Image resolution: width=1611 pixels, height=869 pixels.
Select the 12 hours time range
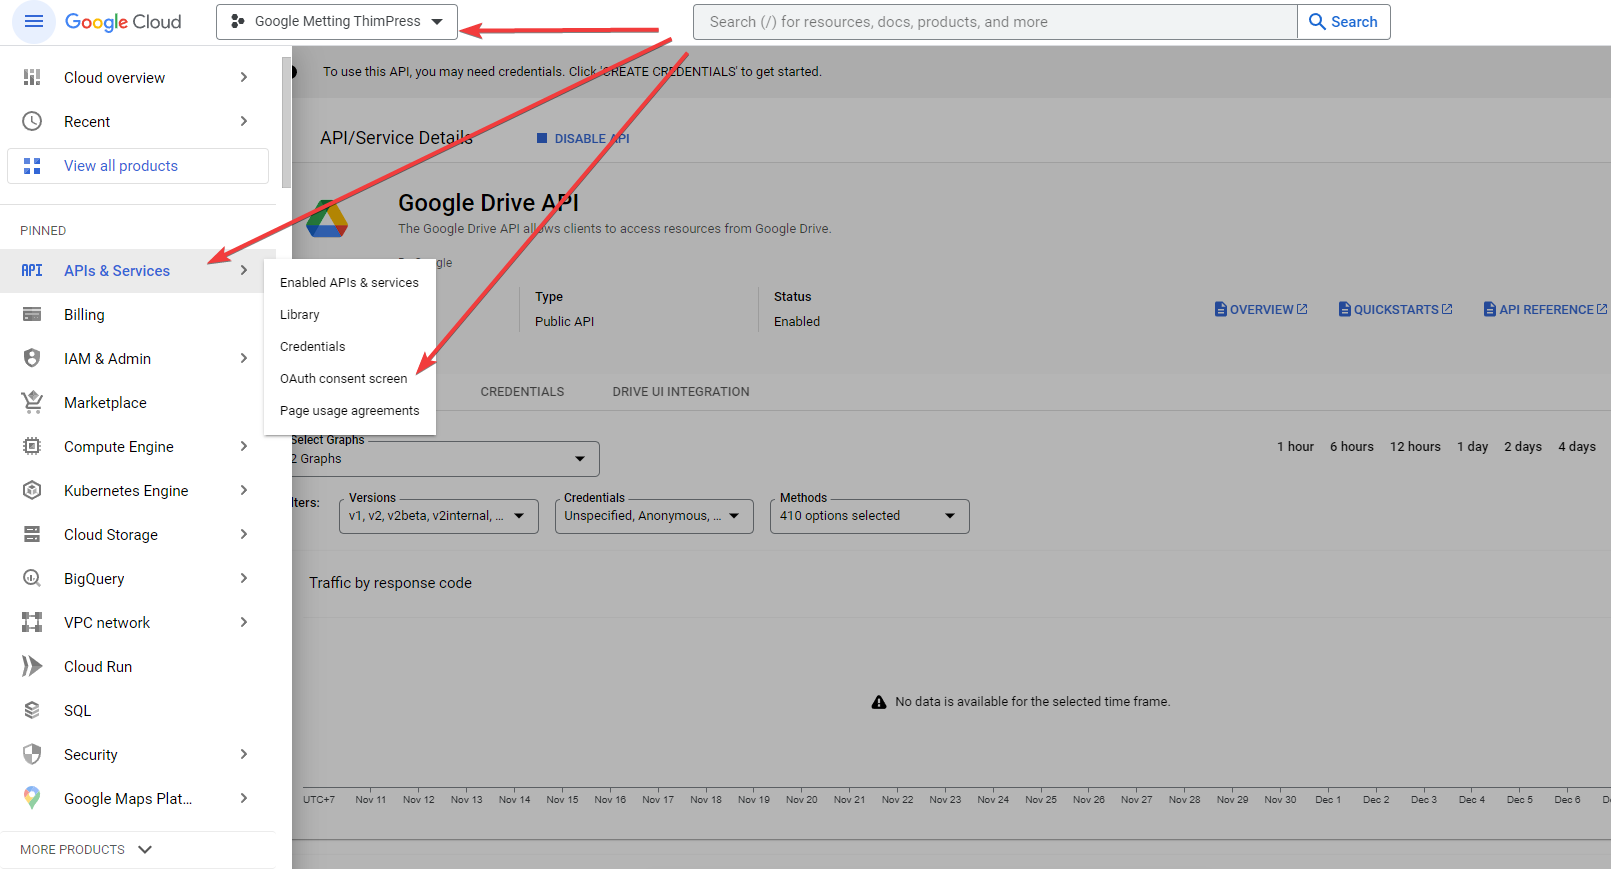(1415, 447)
